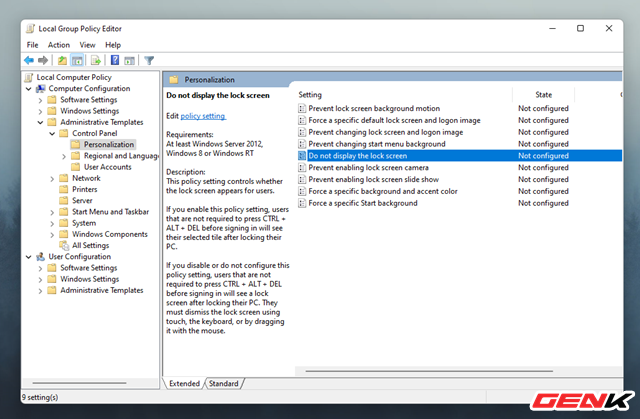
Task: Click policy icon beside Force a specific default lock screen
Action: 302,120
